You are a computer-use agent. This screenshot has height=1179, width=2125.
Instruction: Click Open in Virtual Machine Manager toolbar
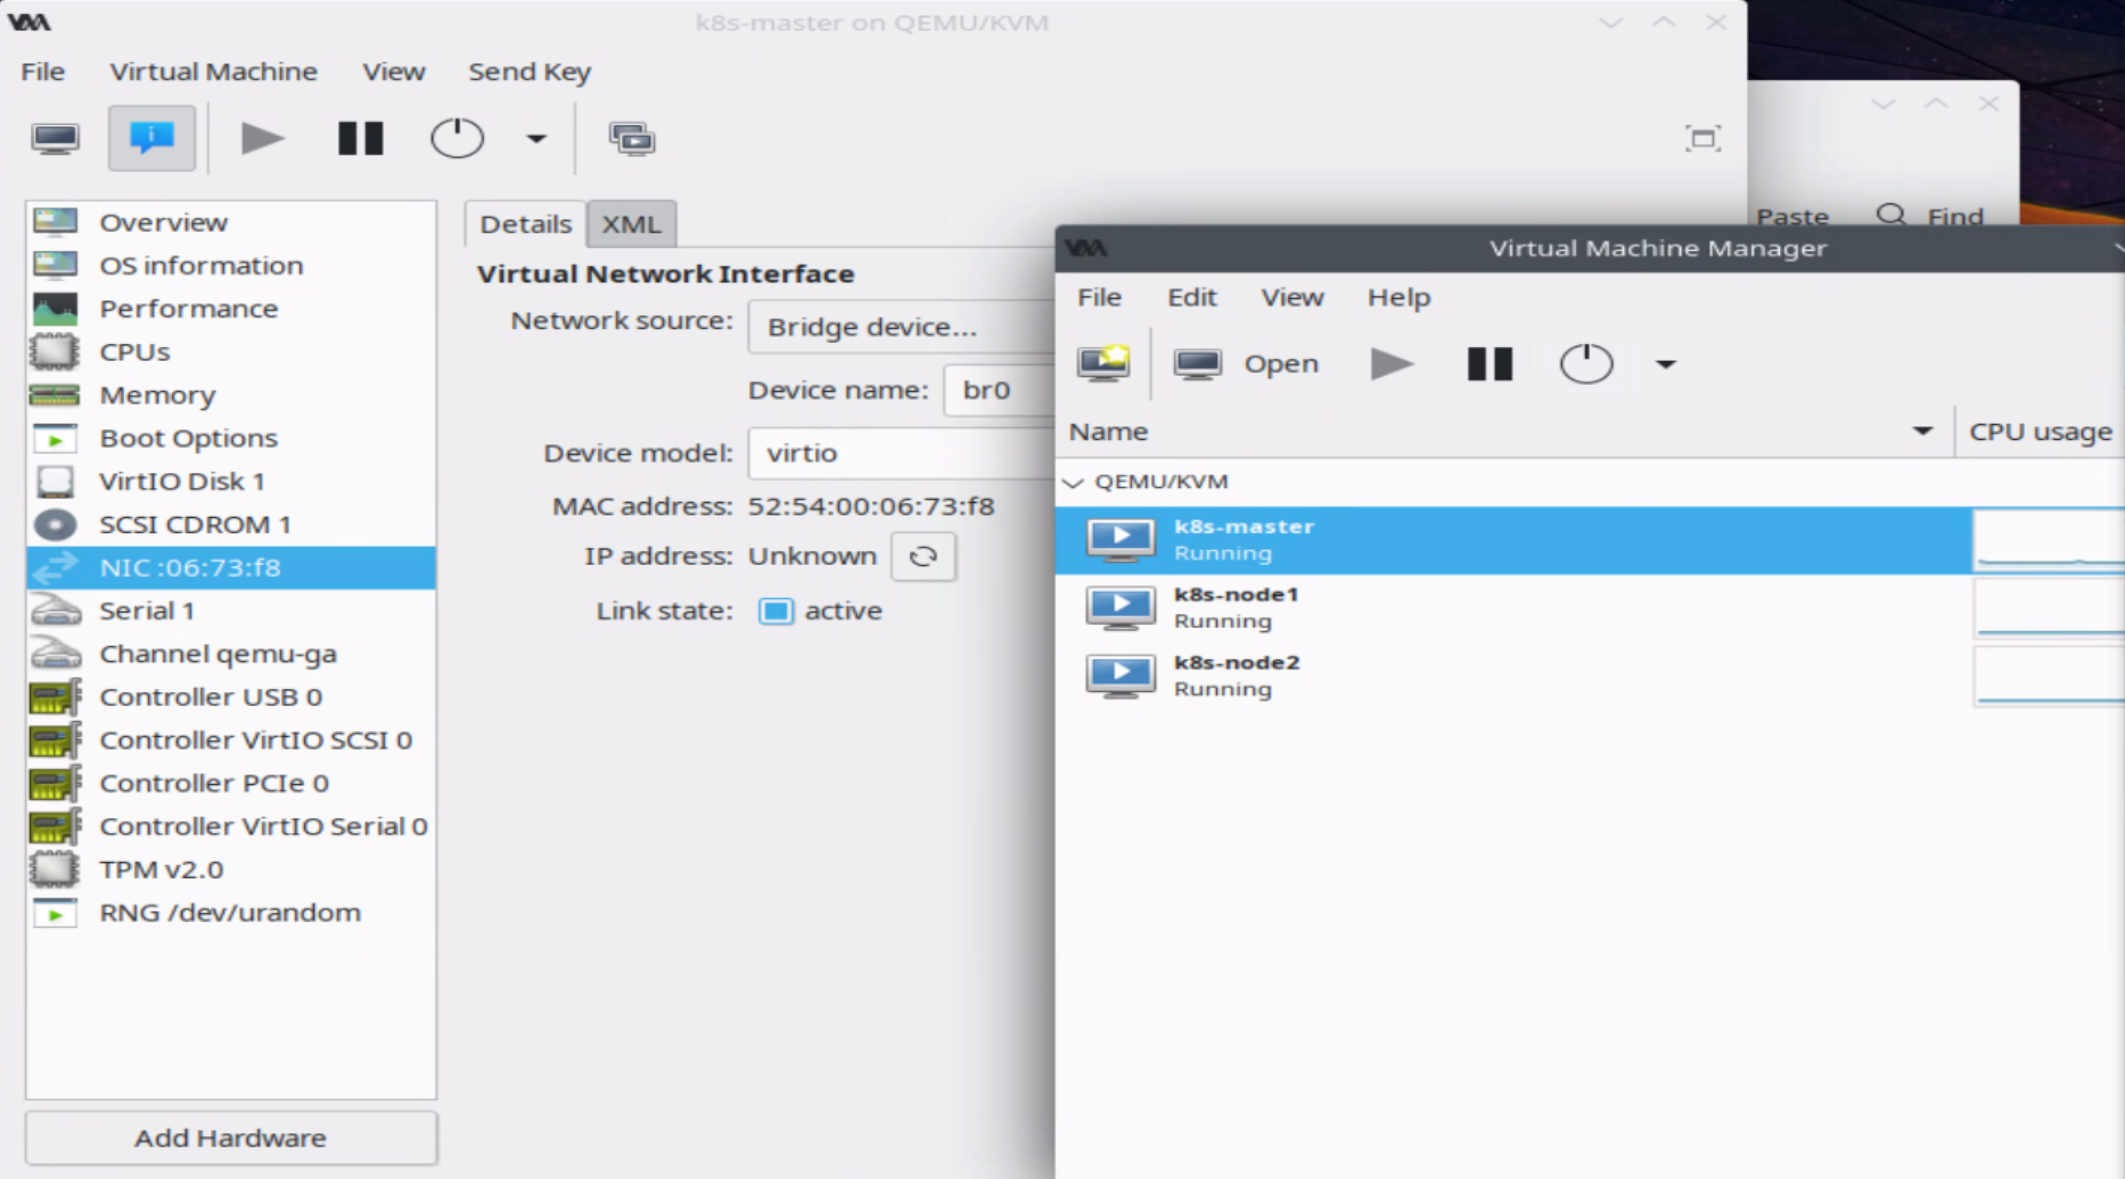point(1246,364)
